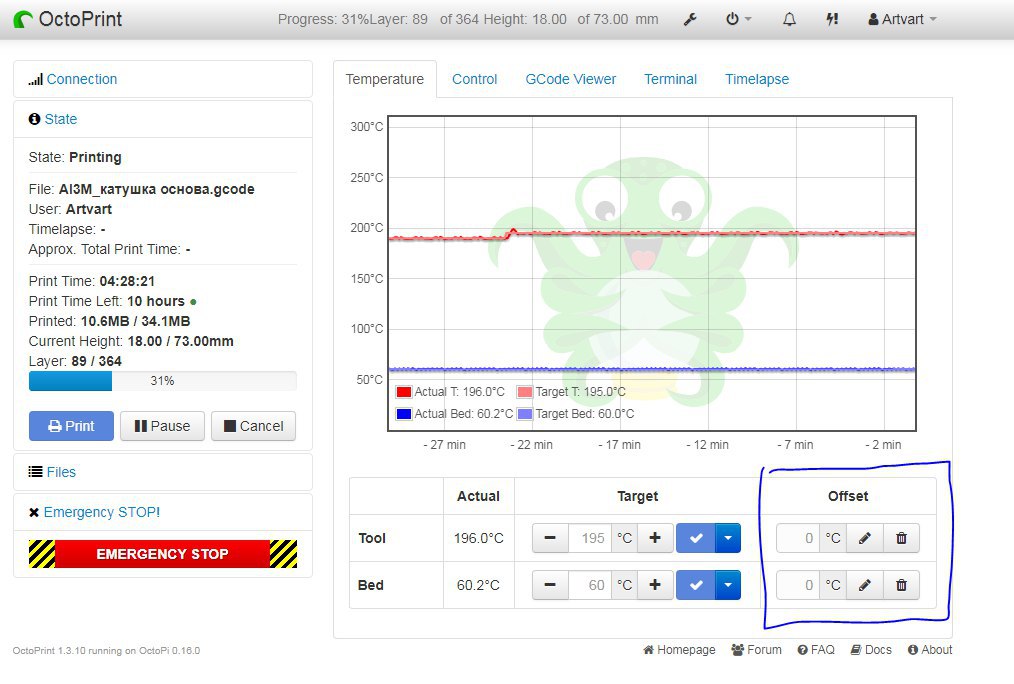Viewport: 1014px width, 684px height.
Task: Toggle the Actual Bed blue legend swatch
Action: tap(404, 414)
